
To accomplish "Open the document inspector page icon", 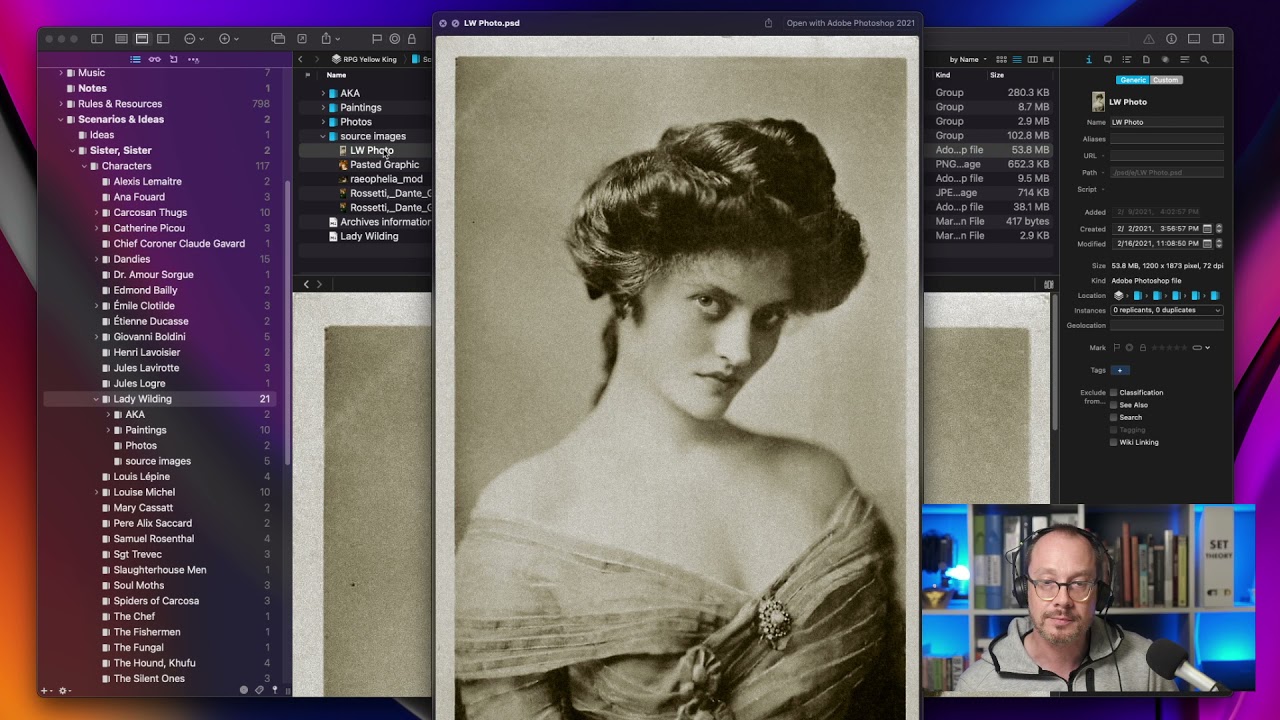I will pos(1146,59).
